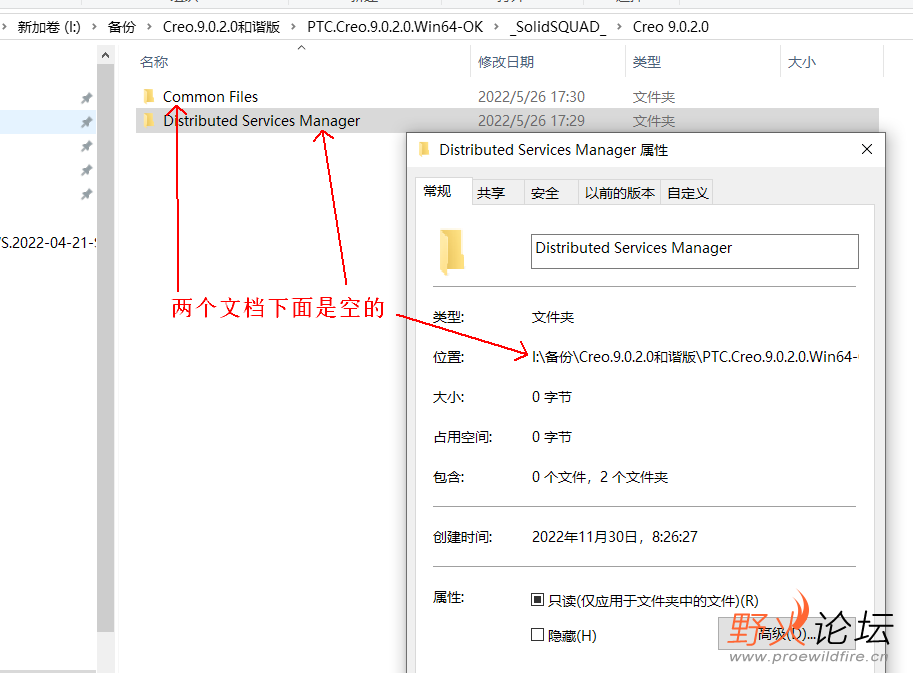Sort by 大小 column header
The width and height of the screenshot is (913, 673).
[802, 62]
